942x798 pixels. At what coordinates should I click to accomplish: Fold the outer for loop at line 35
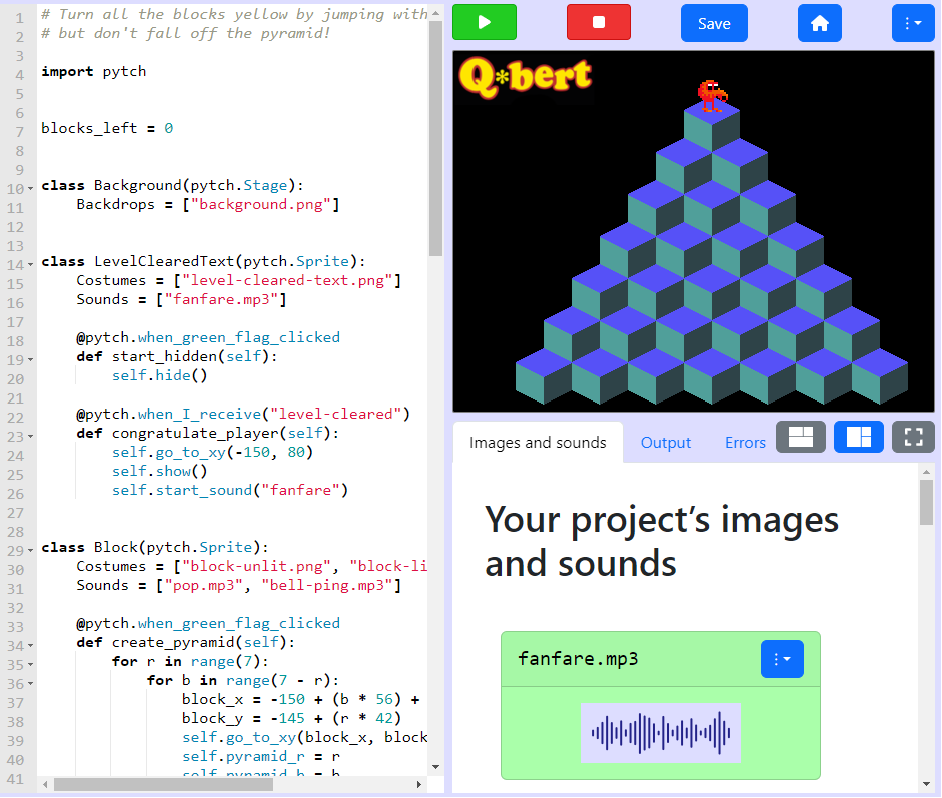[x=30, y=665]
